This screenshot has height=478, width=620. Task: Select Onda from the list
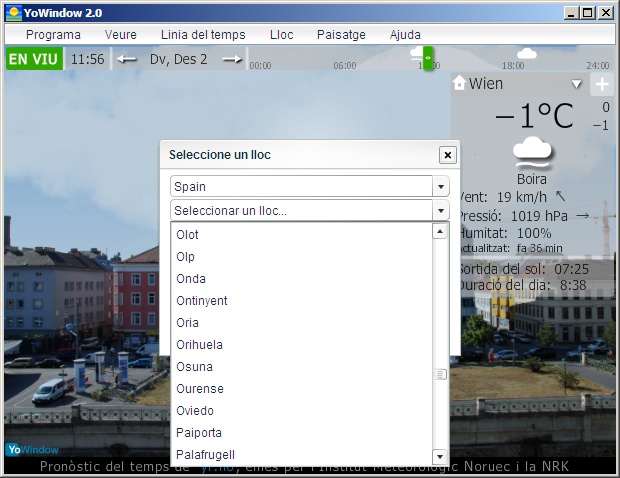point(301,279)
